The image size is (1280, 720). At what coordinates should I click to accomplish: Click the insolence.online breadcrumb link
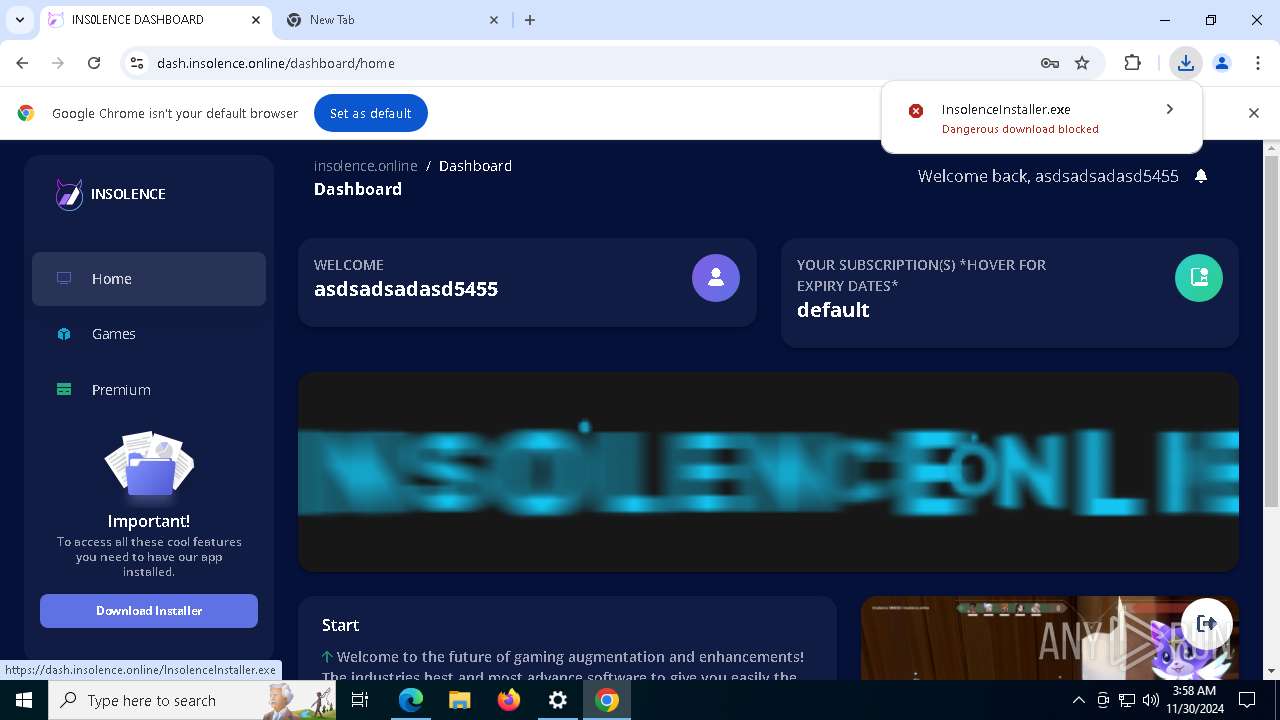(x=366, y=166)
